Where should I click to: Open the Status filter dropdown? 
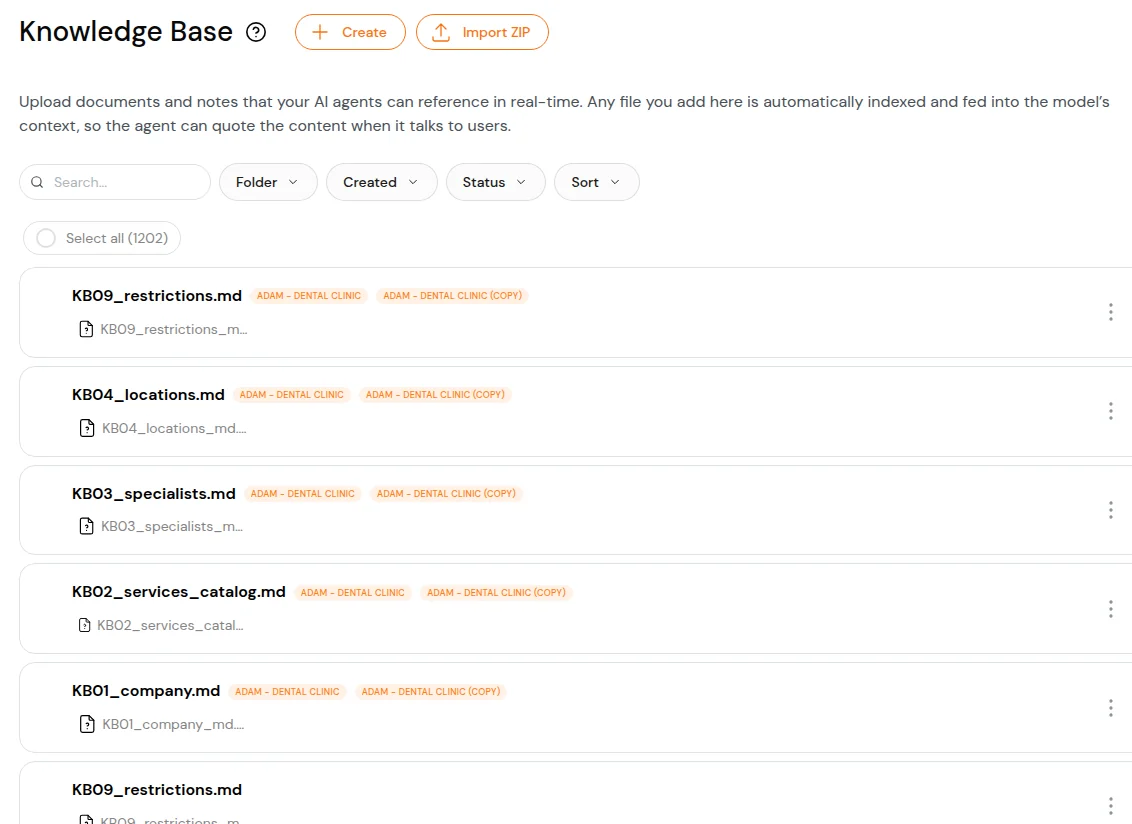[495, 182]
